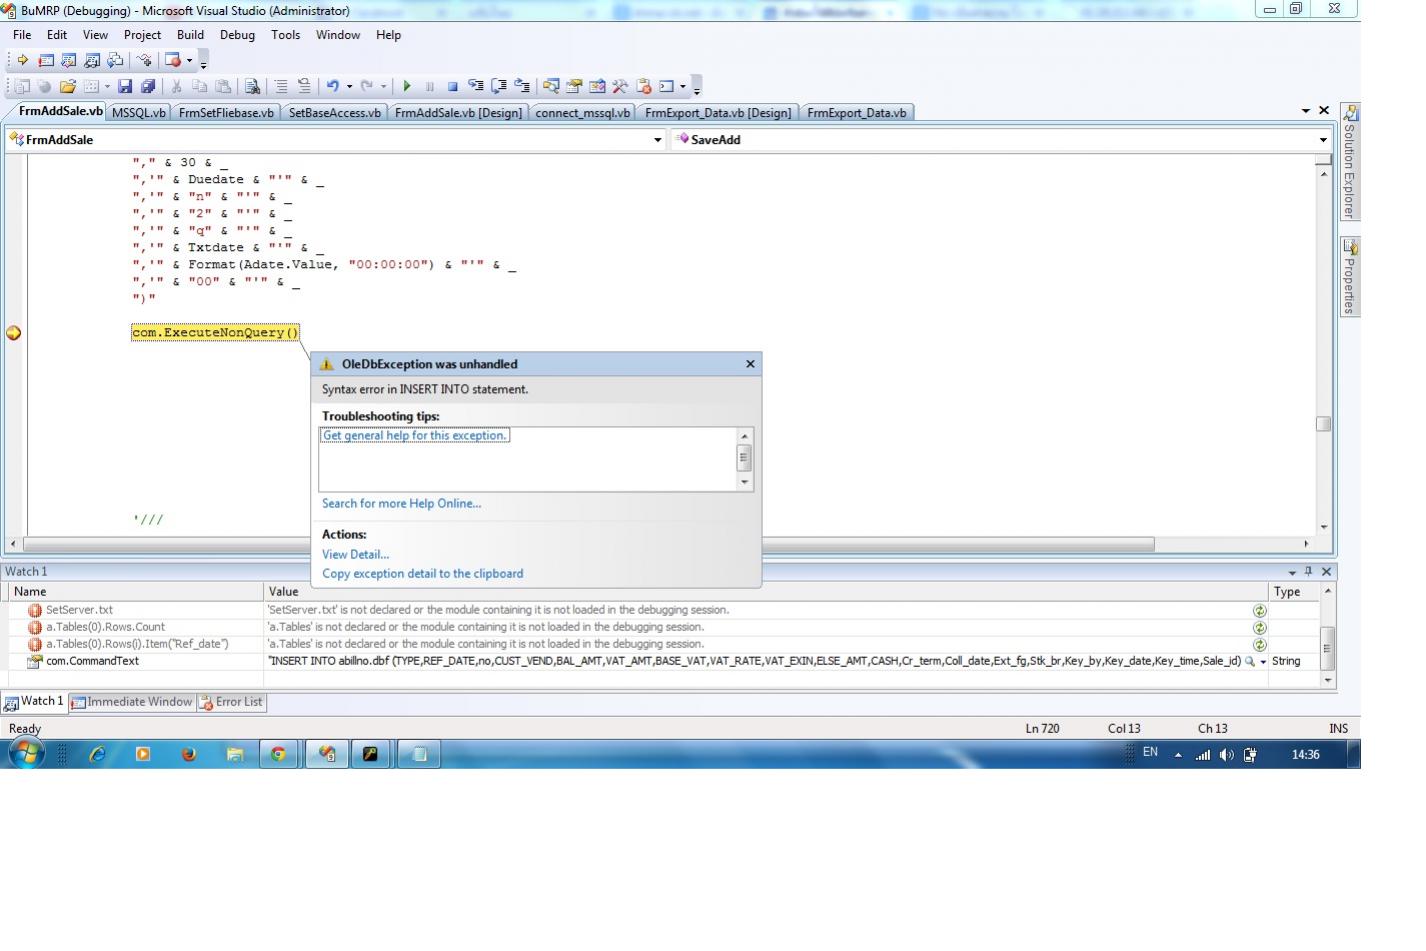Open the active files list dropdown arrow
The height and width of the screenshot is (951, 1426).
pos(1306,111)
